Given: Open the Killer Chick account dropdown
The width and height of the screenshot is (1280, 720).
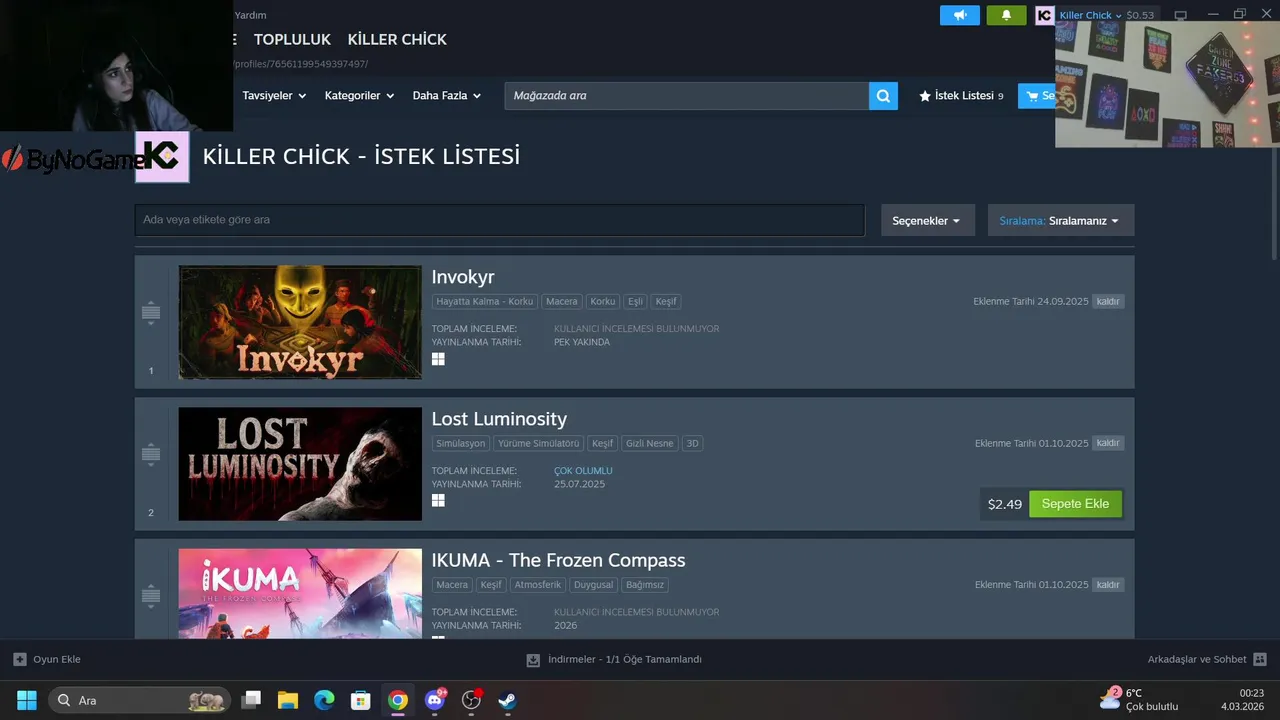Looking at the screenshot, I should (1090, 15).
